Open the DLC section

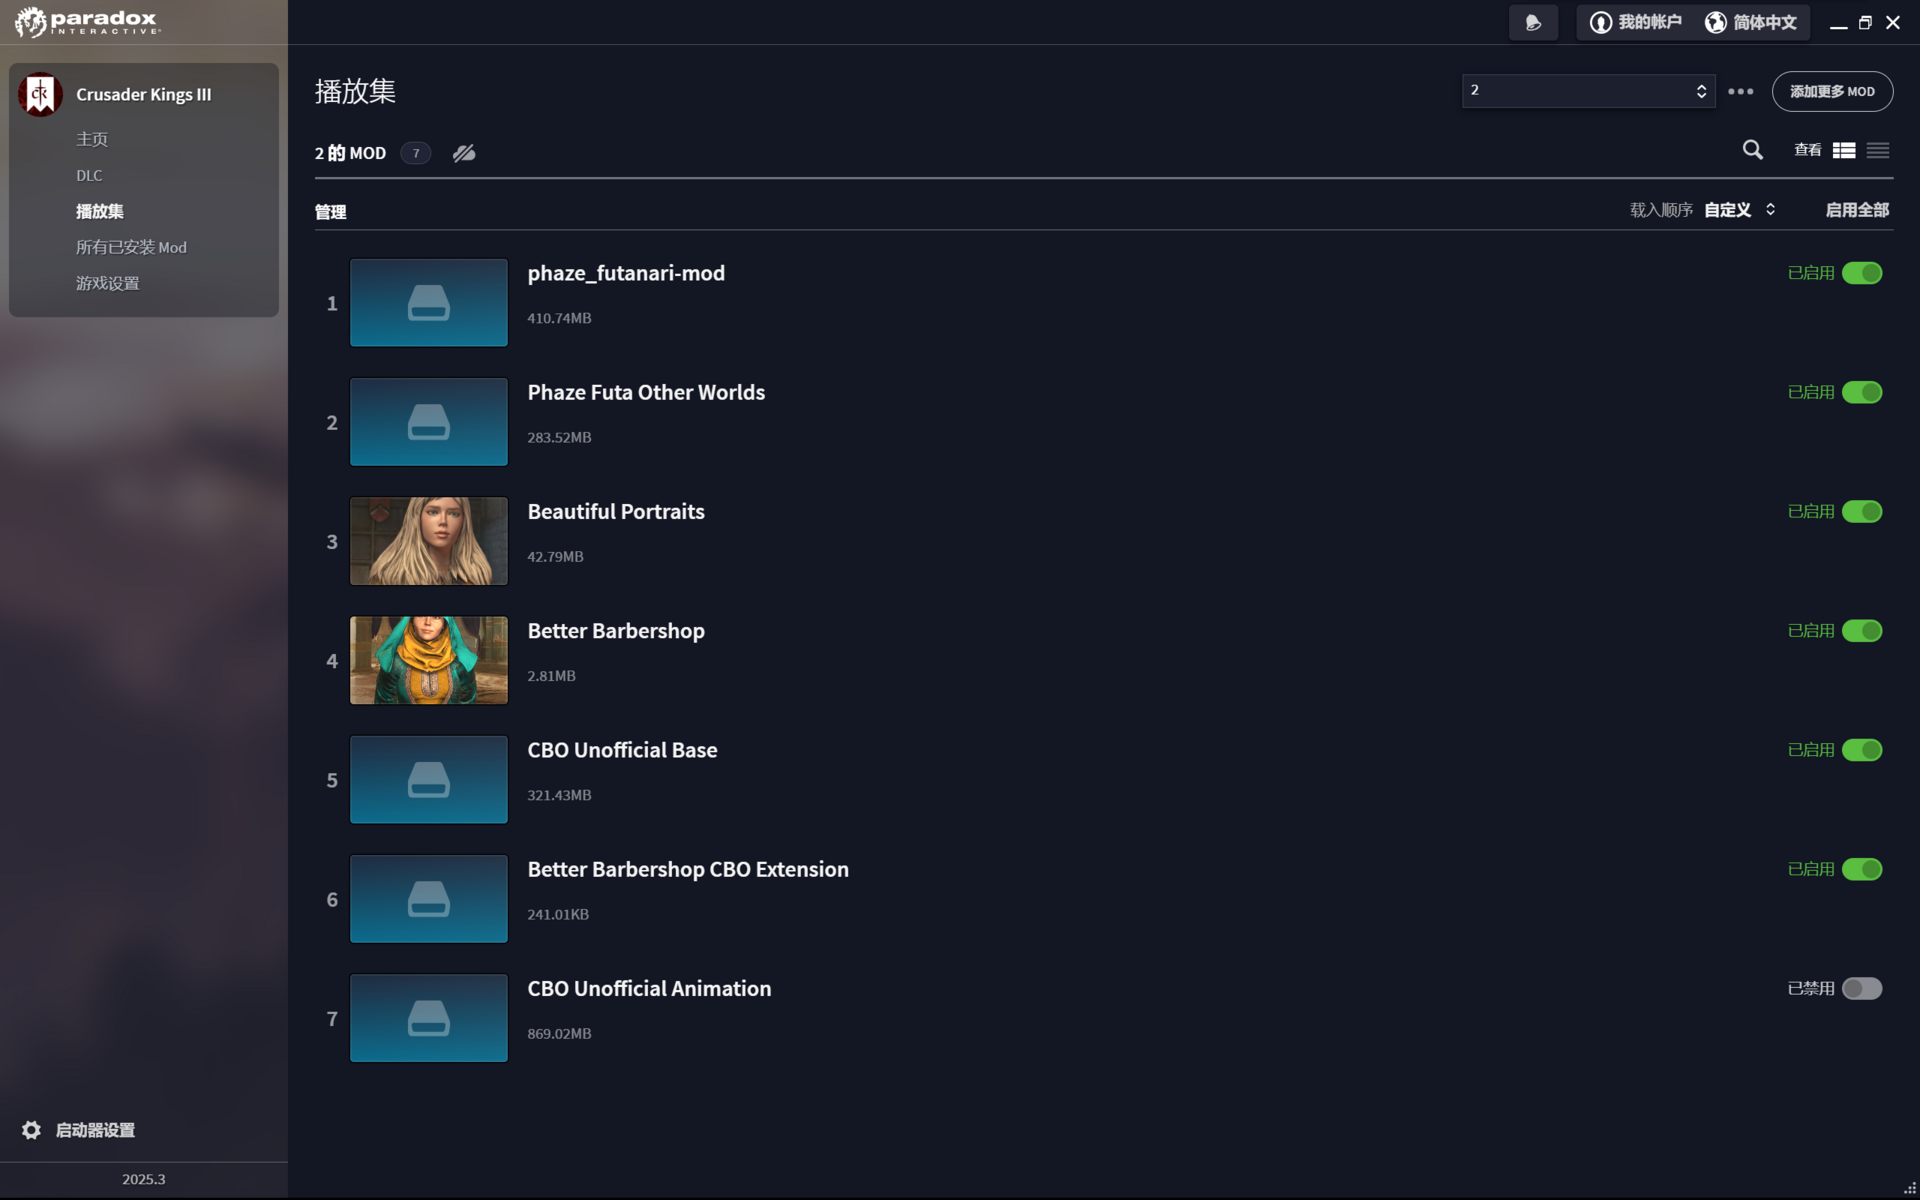[89, 175]
